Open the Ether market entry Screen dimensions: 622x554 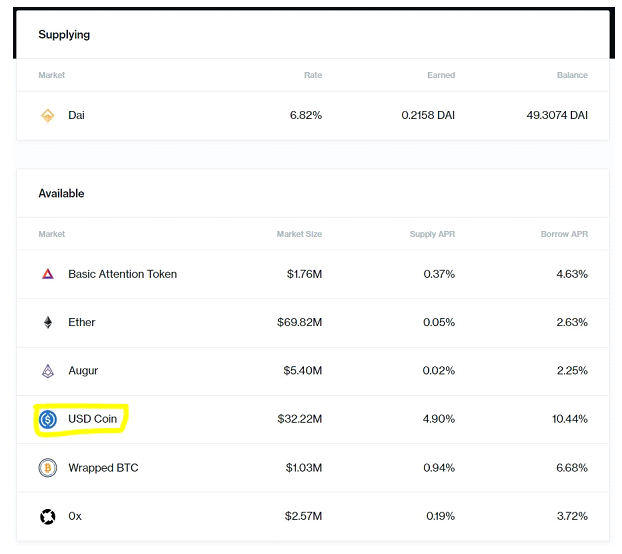coord(82,323)
